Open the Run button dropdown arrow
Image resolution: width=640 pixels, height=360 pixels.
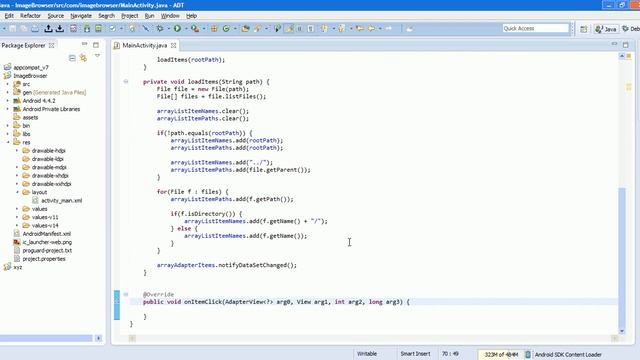186,29
